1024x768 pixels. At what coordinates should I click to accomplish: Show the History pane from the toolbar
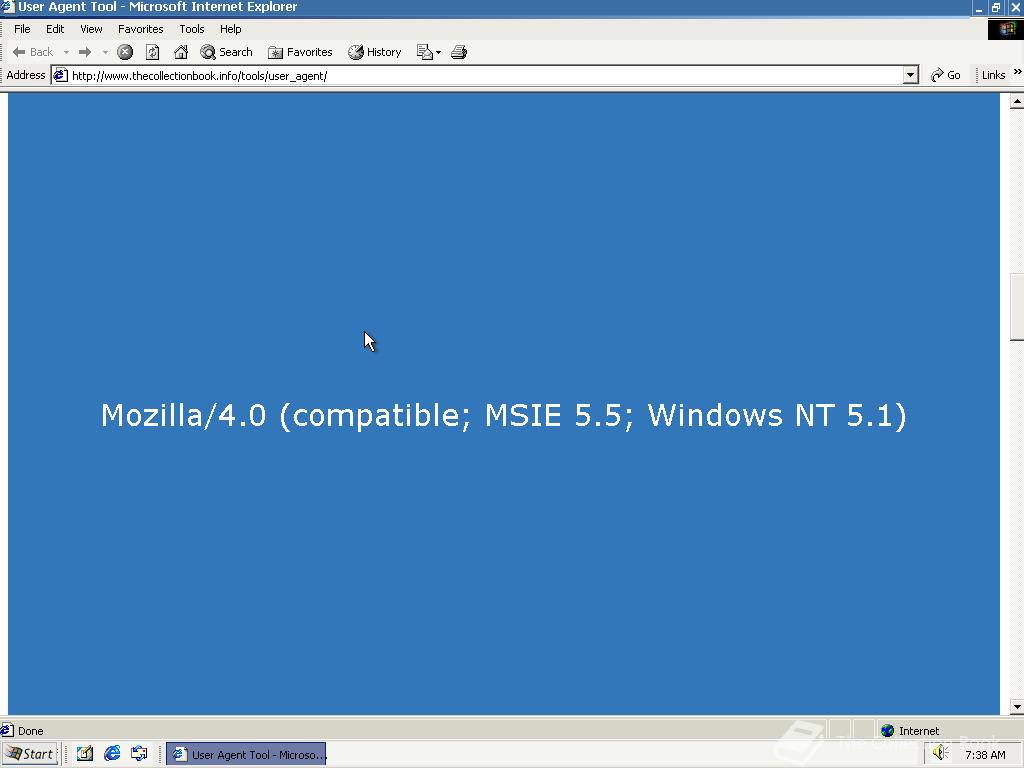pos(375,52)
